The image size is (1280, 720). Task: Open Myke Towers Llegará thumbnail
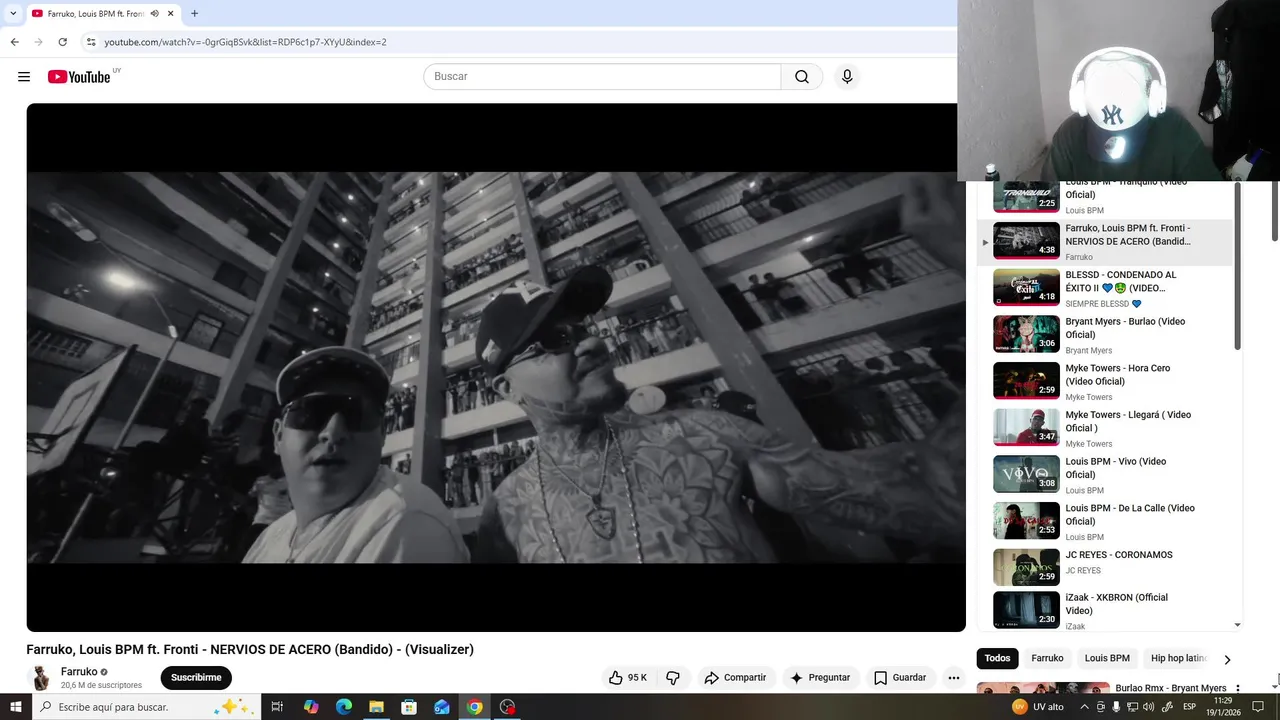pyautogui.click(x=1026, y=427)
